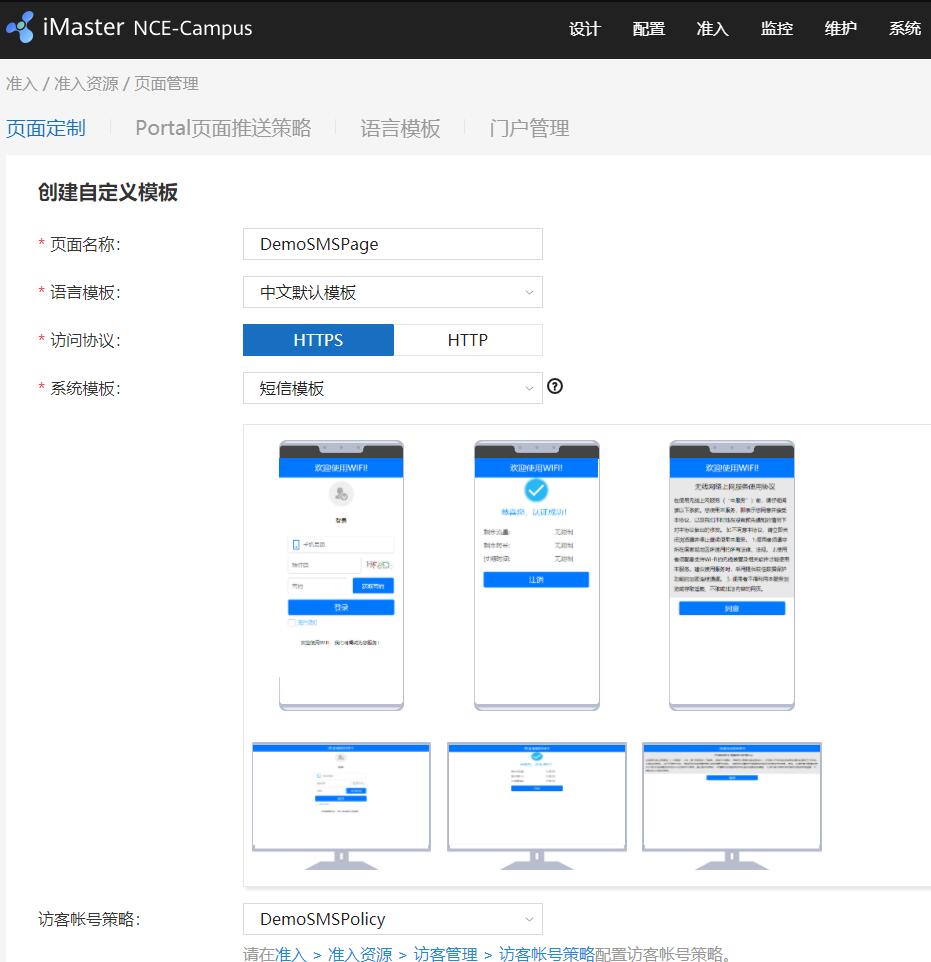
Task: Switch to the 监控 menu
Action: point(777,29)
